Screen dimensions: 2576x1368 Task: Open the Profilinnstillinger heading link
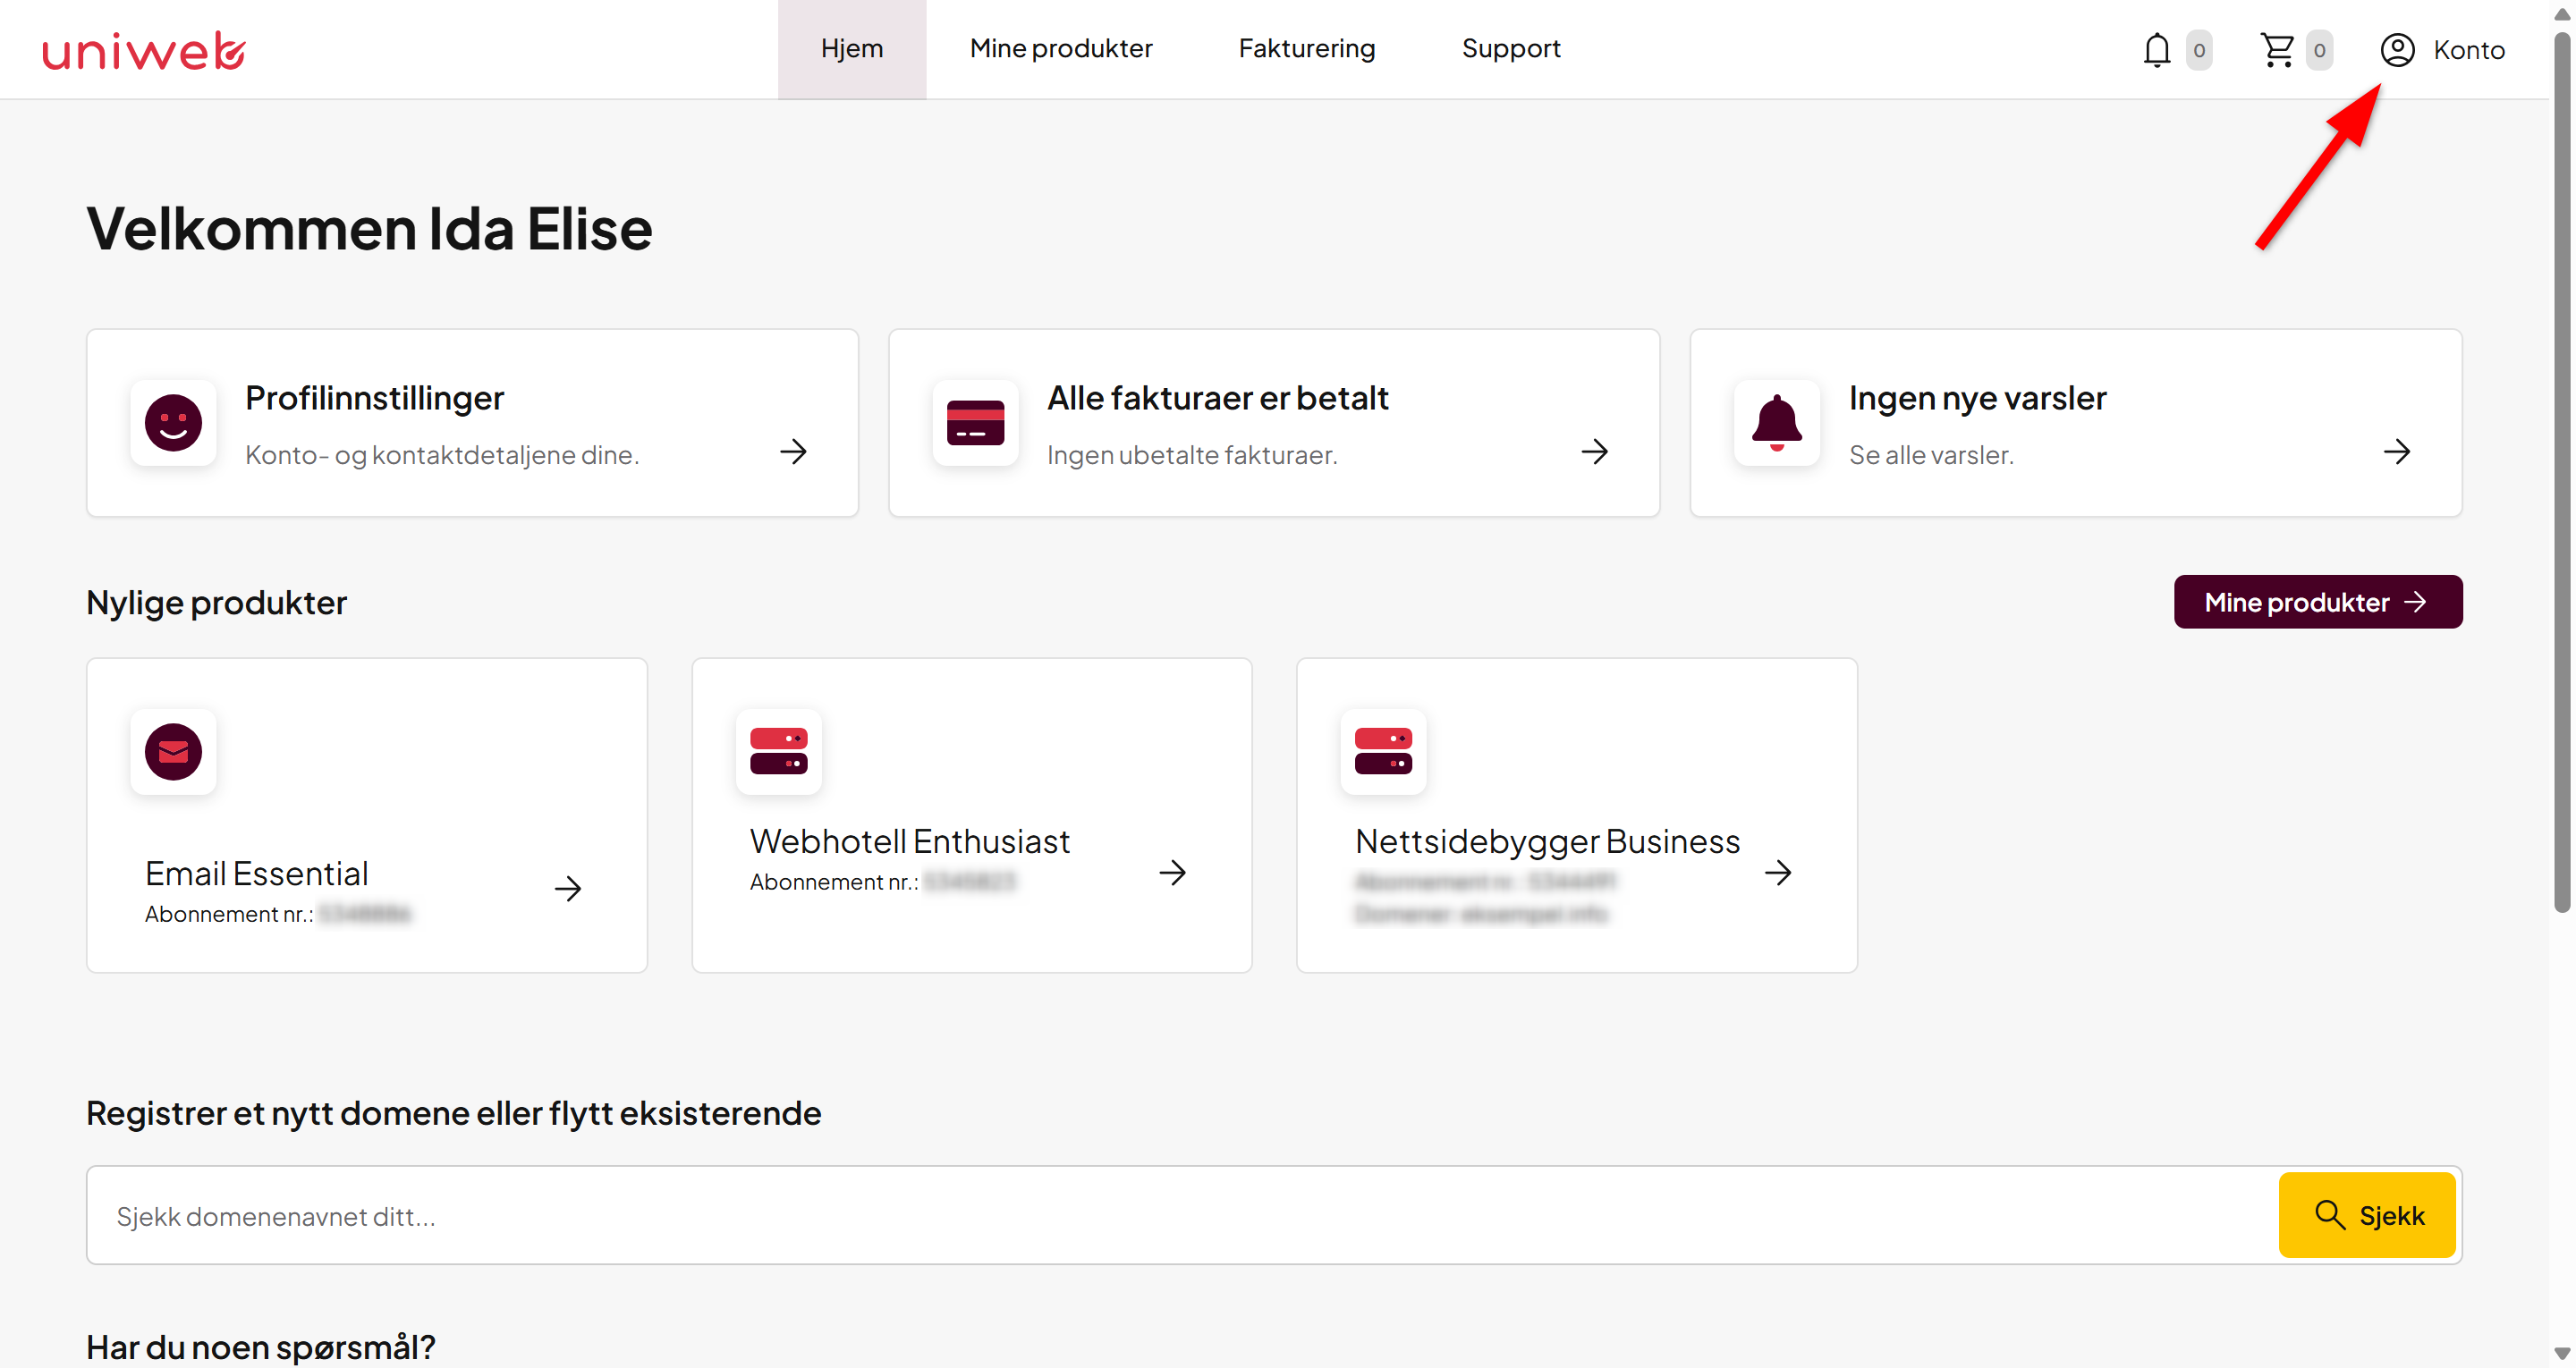[x=375, y=398]
